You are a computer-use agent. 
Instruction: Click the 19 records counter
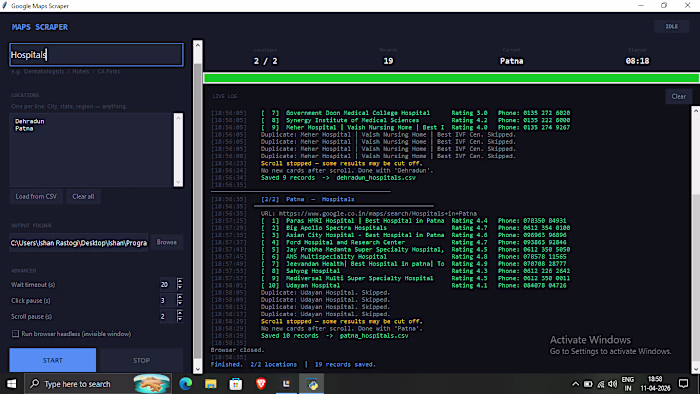[x=388, y=61]
